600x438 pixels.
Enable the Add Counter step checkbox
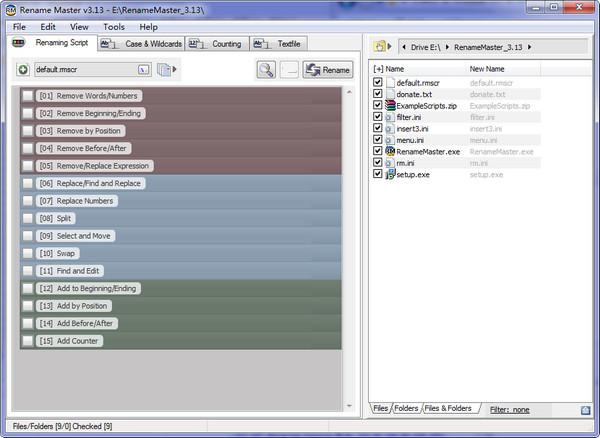click(28, 341)
